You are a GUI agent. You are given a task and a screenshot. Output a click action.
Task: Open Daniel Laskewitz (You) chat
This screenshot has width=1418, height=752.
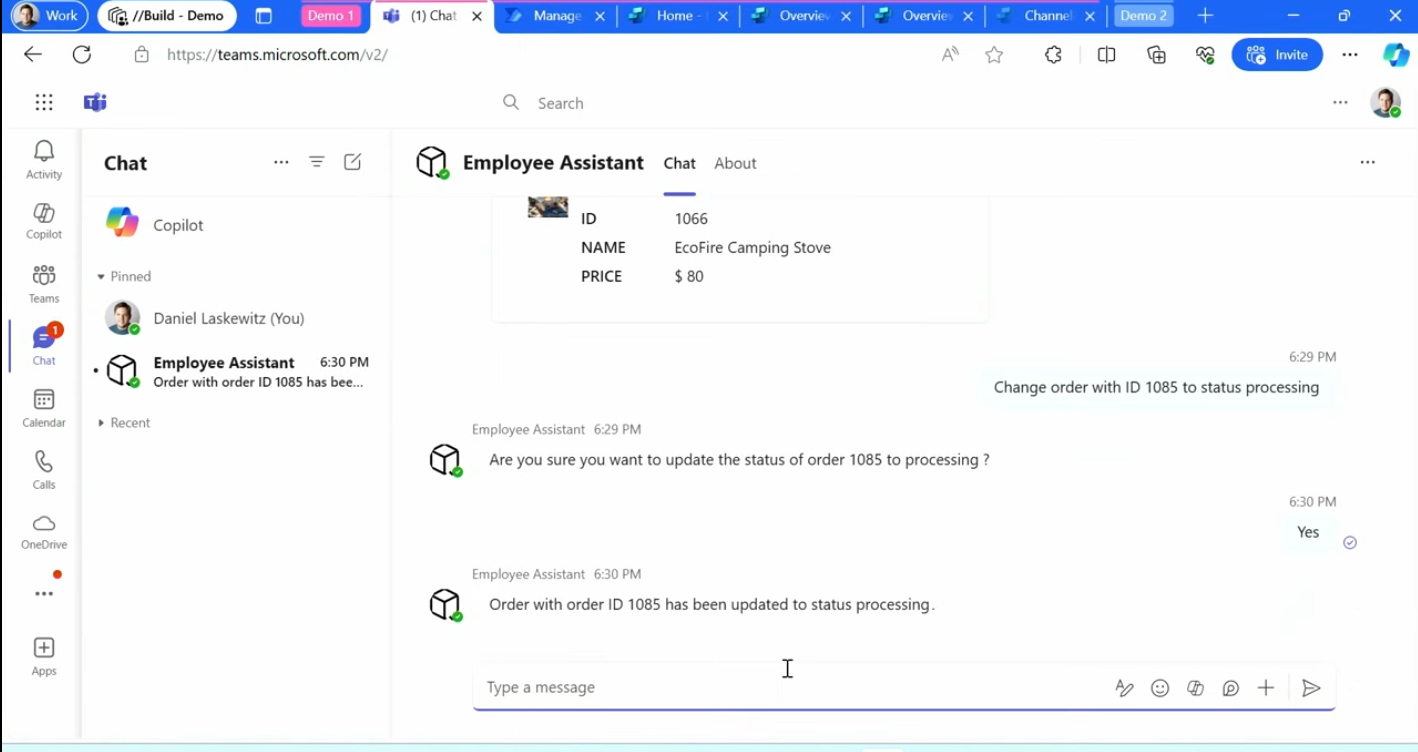click(237, 318)
